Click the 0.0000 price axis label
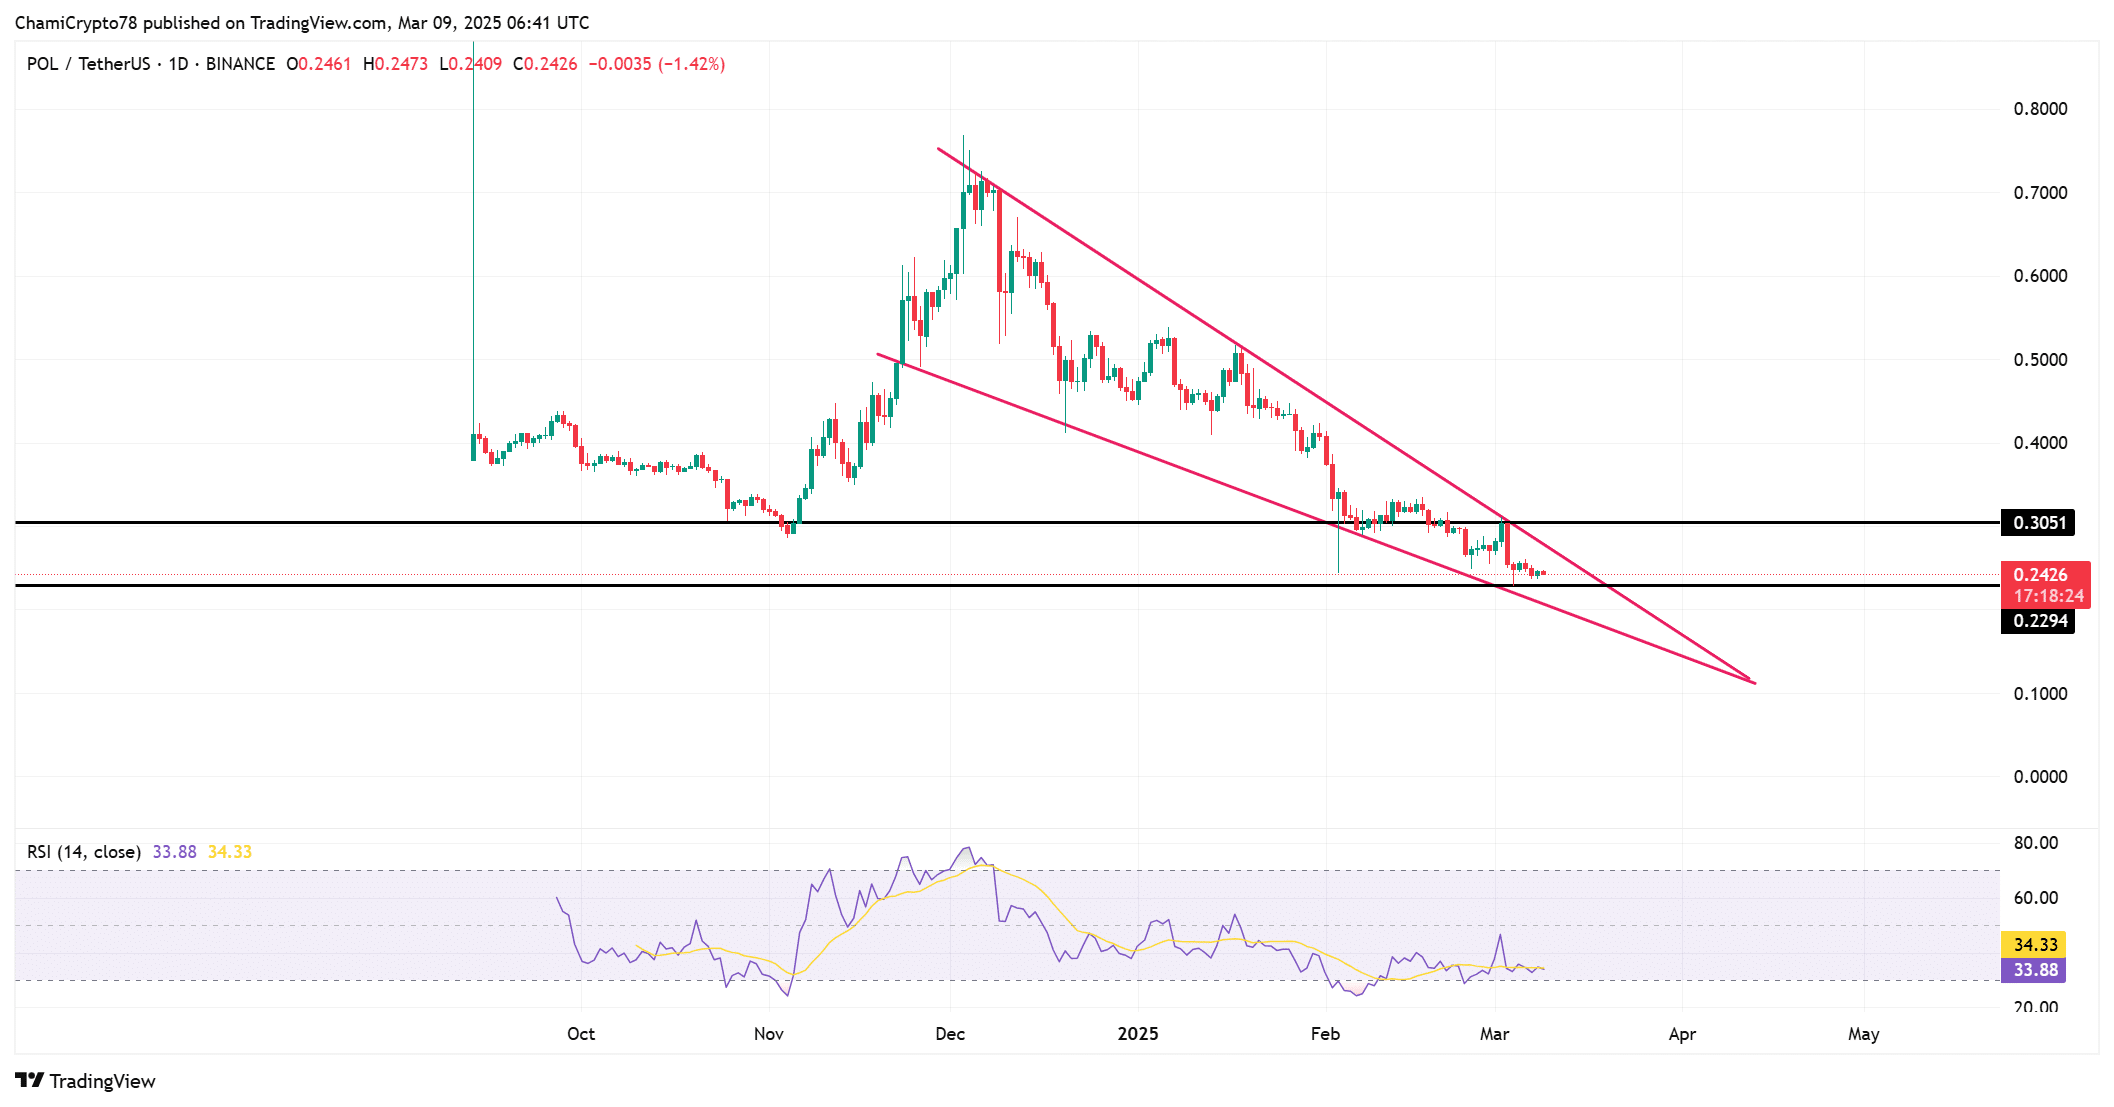Screen dimensions: 2114x1107 click(2040, 777)
